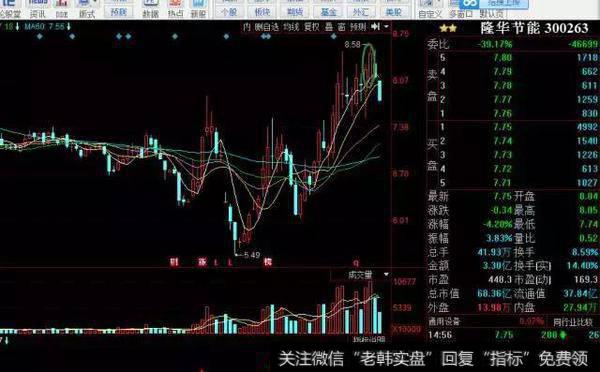The height and width of the screenshot is (372, 600).
Task: Click the scroll-right arrow icon in the chart toolbar
Action: pyautogui.click(x=376, y=26)
